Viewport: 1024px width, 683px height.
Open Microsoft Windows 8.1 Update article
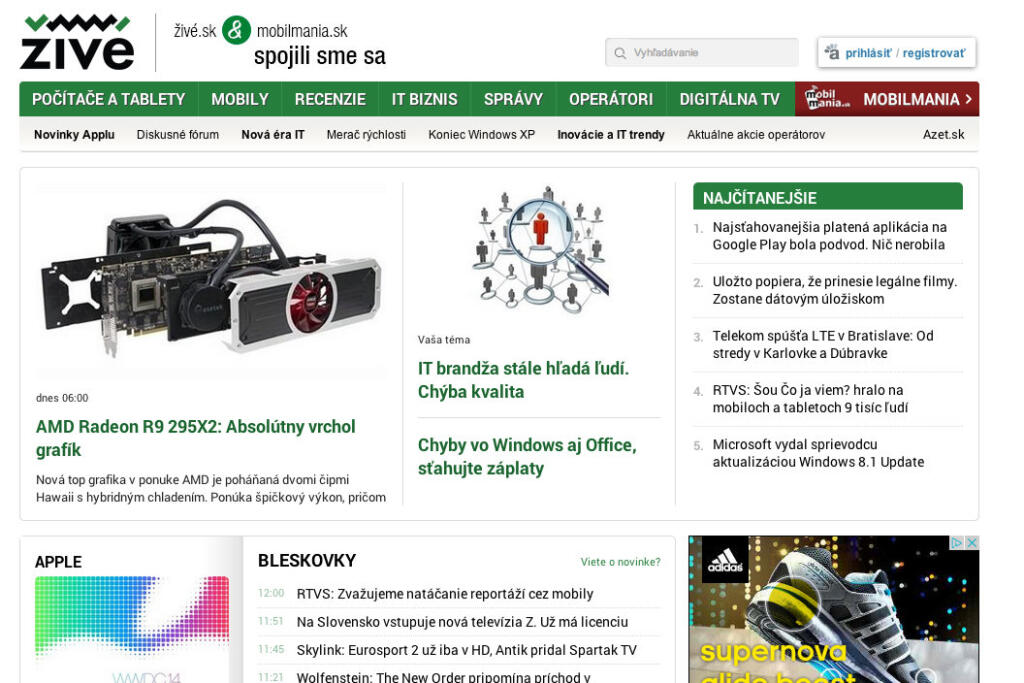click(818, 453)
